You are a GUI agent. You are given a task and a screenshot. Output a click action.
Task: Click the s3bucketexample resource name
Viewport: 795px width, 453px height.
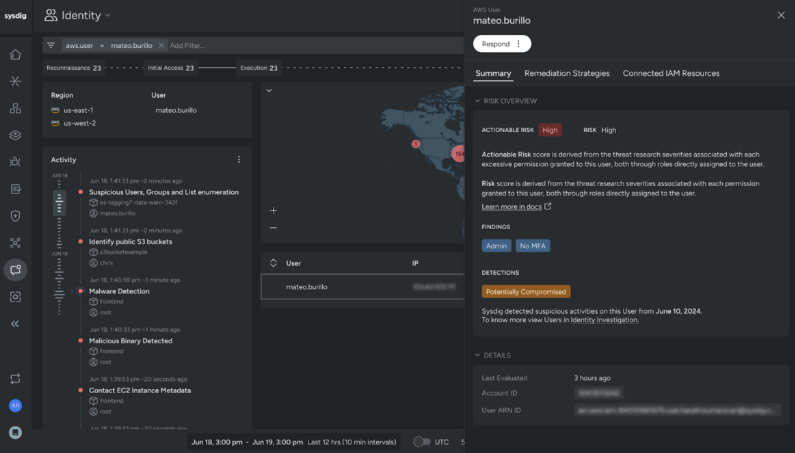(124, 252)
